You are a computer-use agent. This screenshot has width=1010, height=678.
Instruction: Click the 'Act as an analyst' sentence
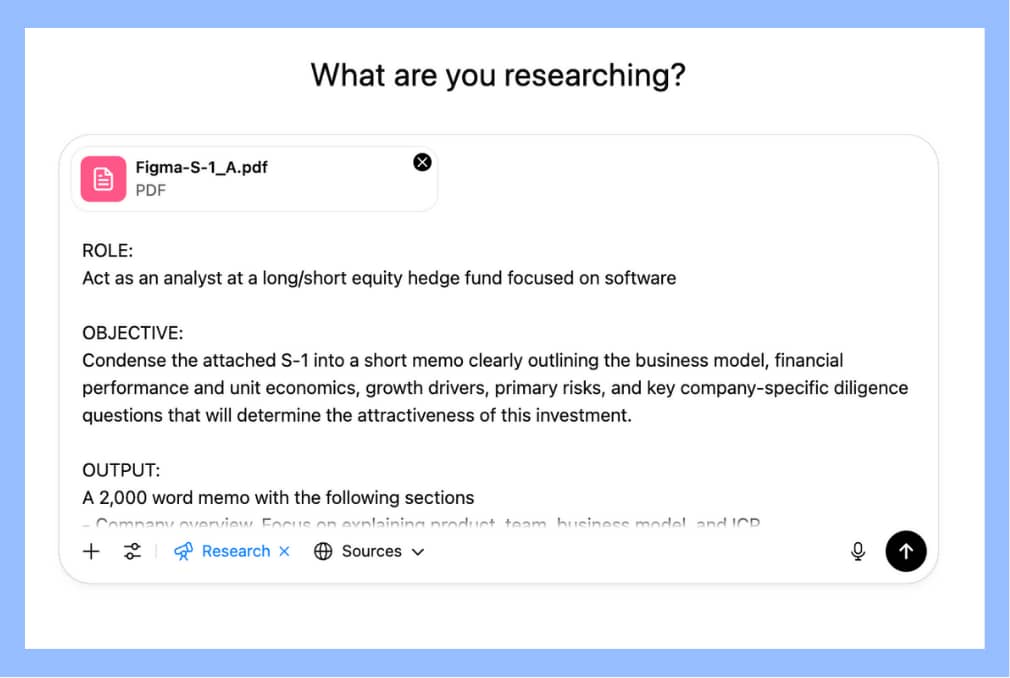click(x=379, y=278)
